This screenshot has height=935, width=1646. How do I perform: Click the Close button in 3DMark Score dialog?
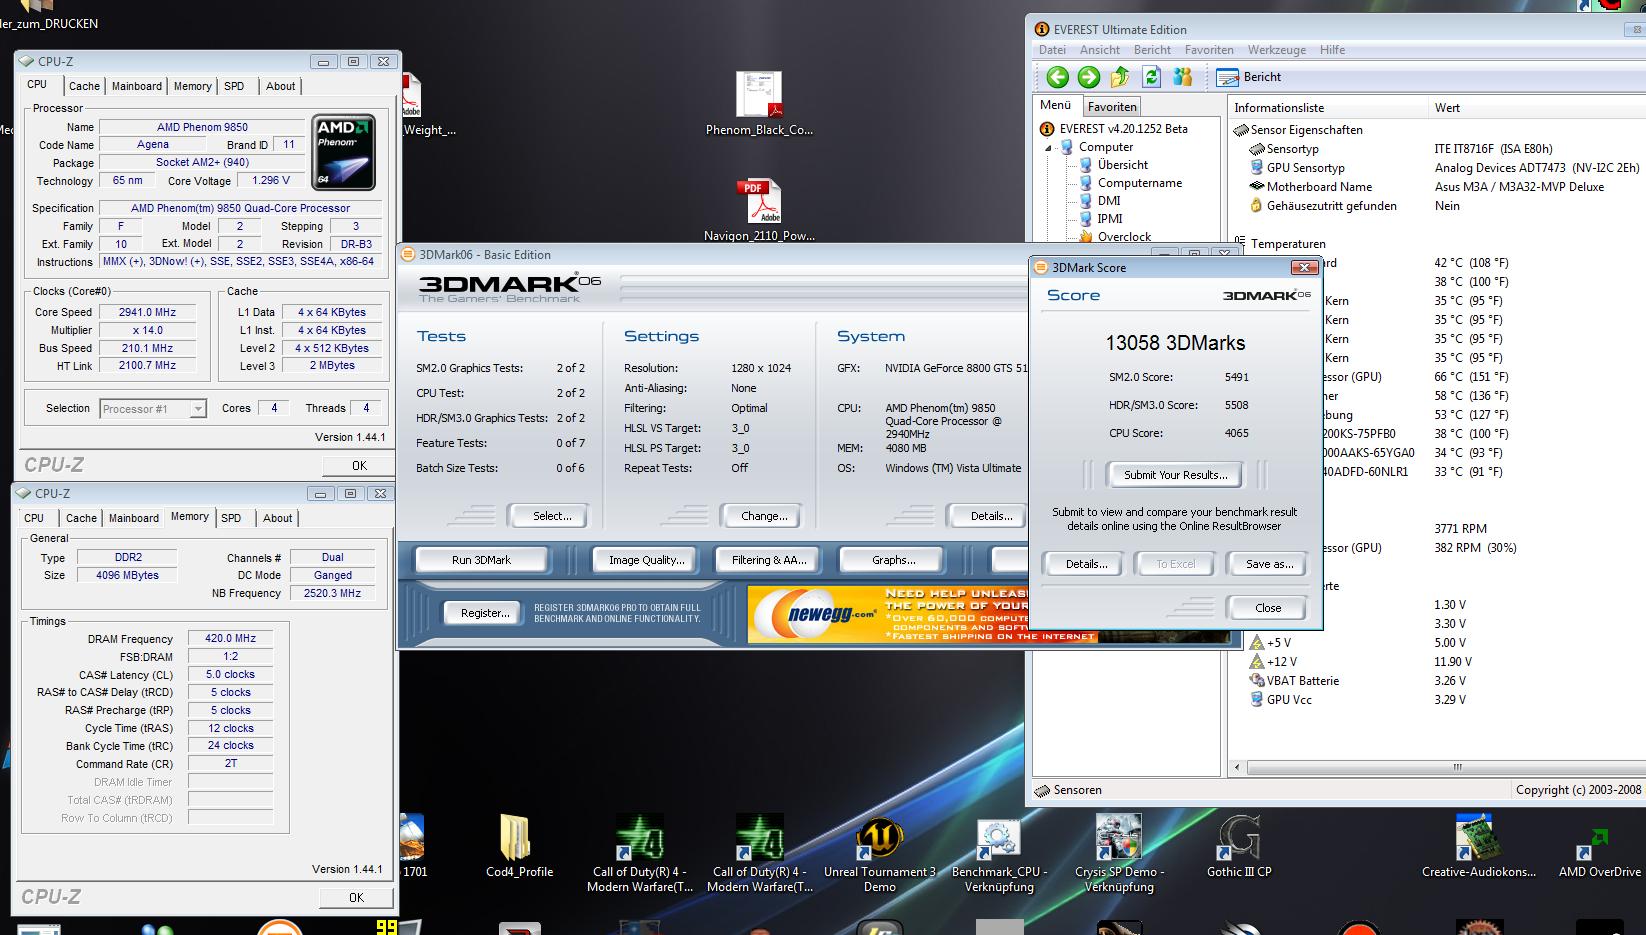pyautogui.click(x=1268, y=608)
